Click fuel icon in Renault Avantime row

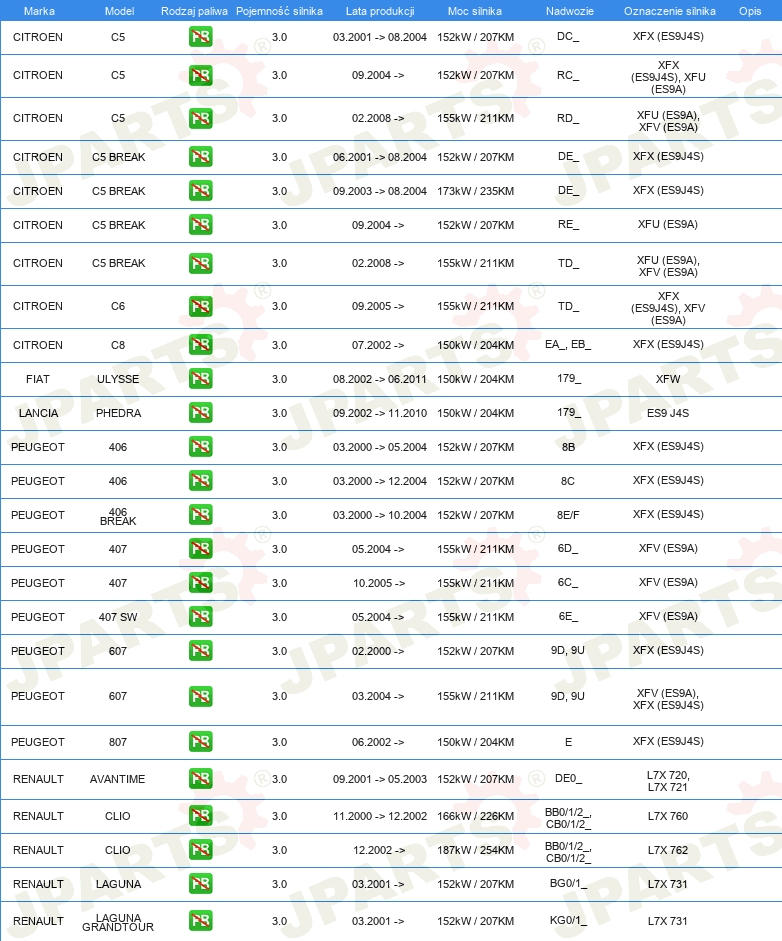(x=200, y=779)
